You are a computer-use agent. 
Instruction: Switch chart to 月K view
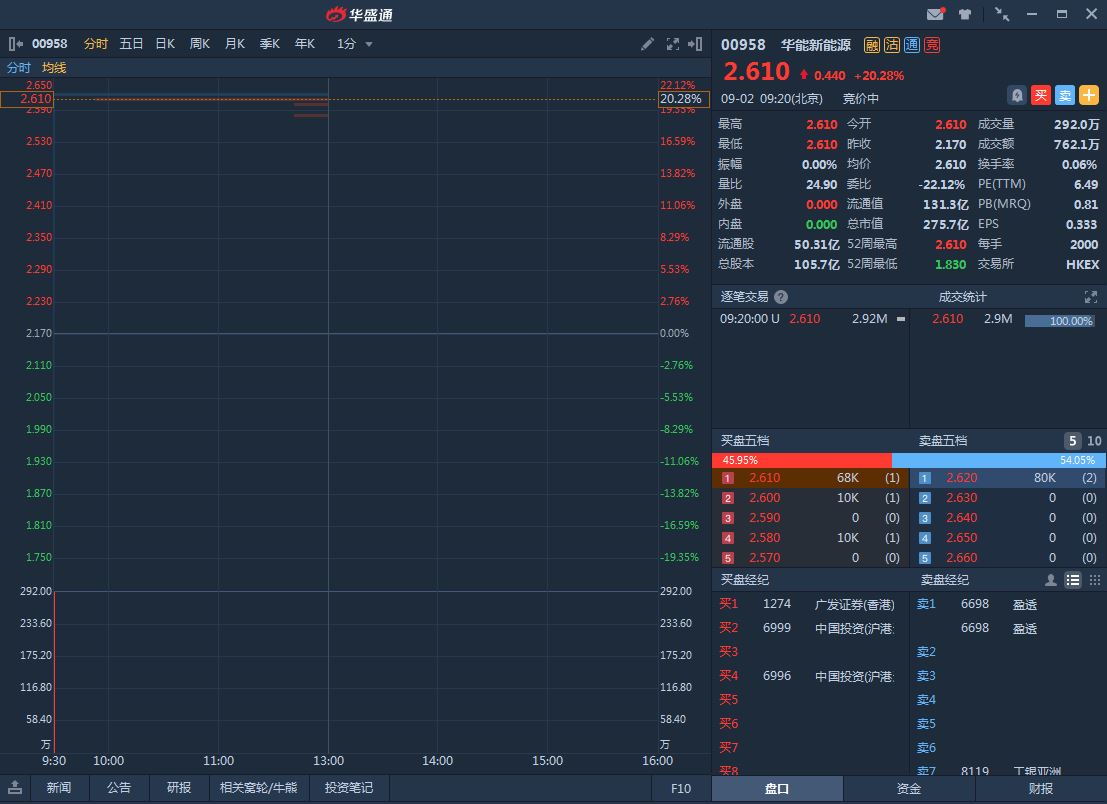pos(234,44)
